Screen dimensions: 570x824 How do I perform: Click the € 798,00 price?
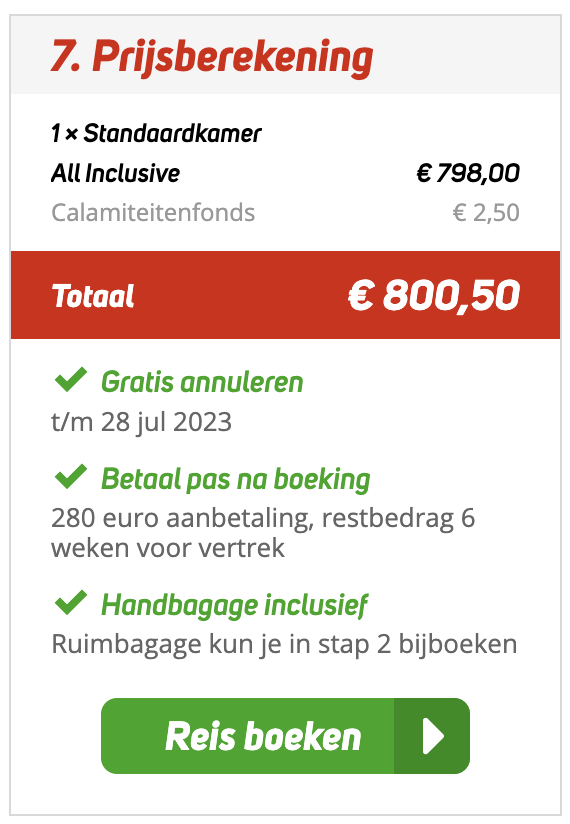pyautogui.click(x=468, y=173)
